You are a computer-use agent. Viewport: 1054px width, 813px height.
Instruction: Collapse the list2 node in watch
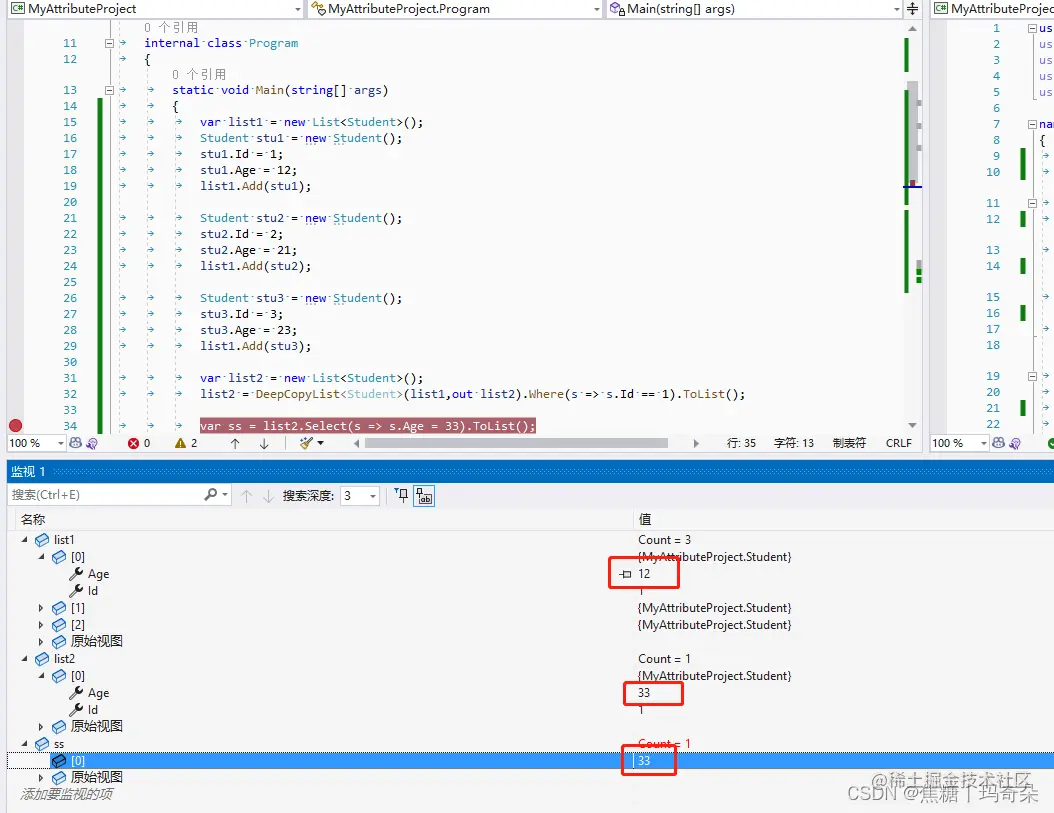(25, 659)
